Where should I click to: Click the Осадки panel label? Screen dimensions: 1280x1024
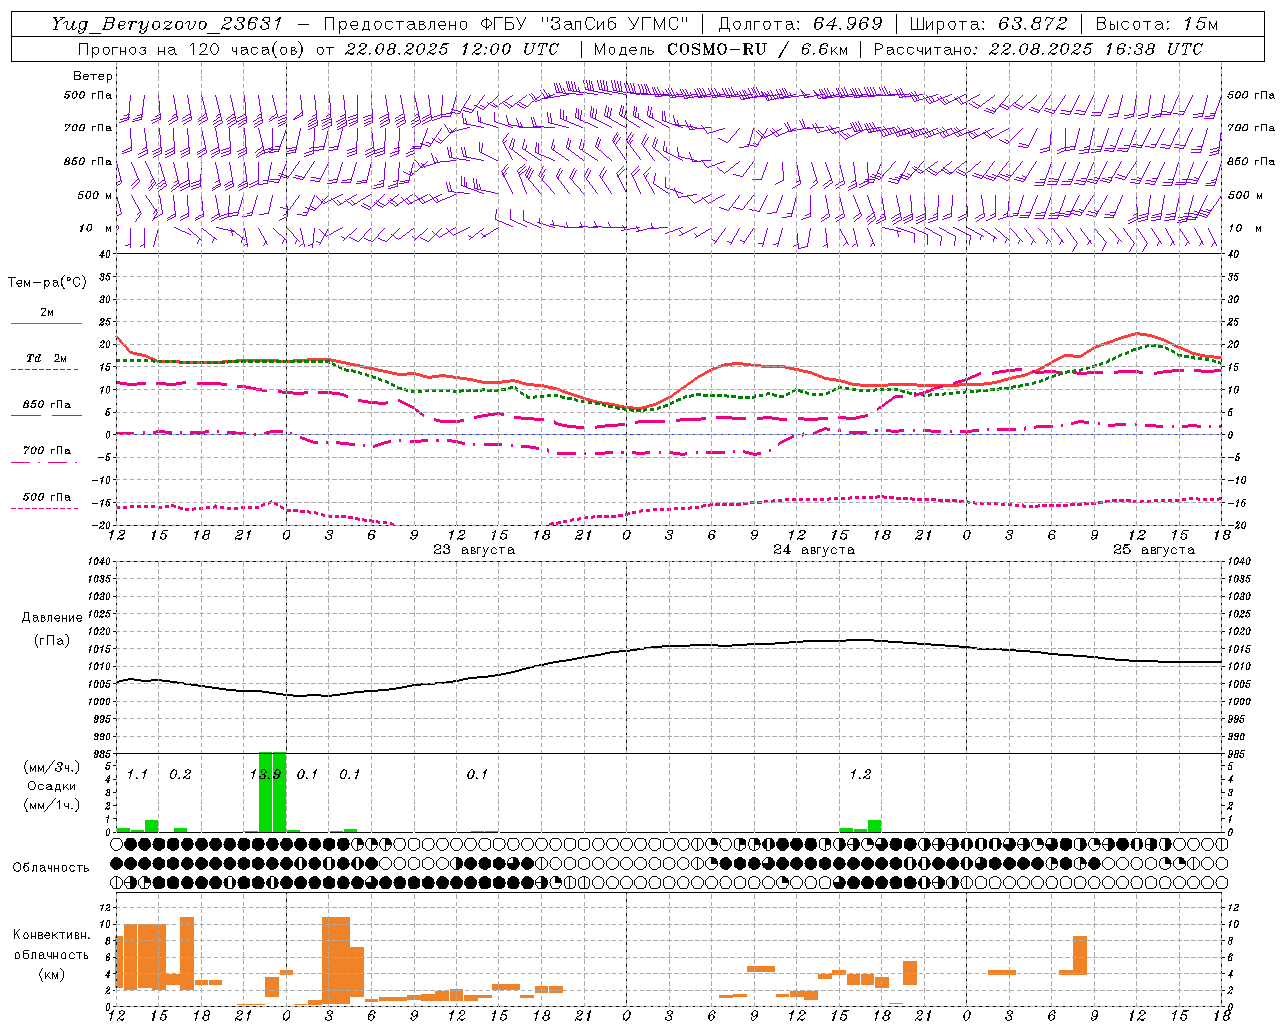coord(51,786)
